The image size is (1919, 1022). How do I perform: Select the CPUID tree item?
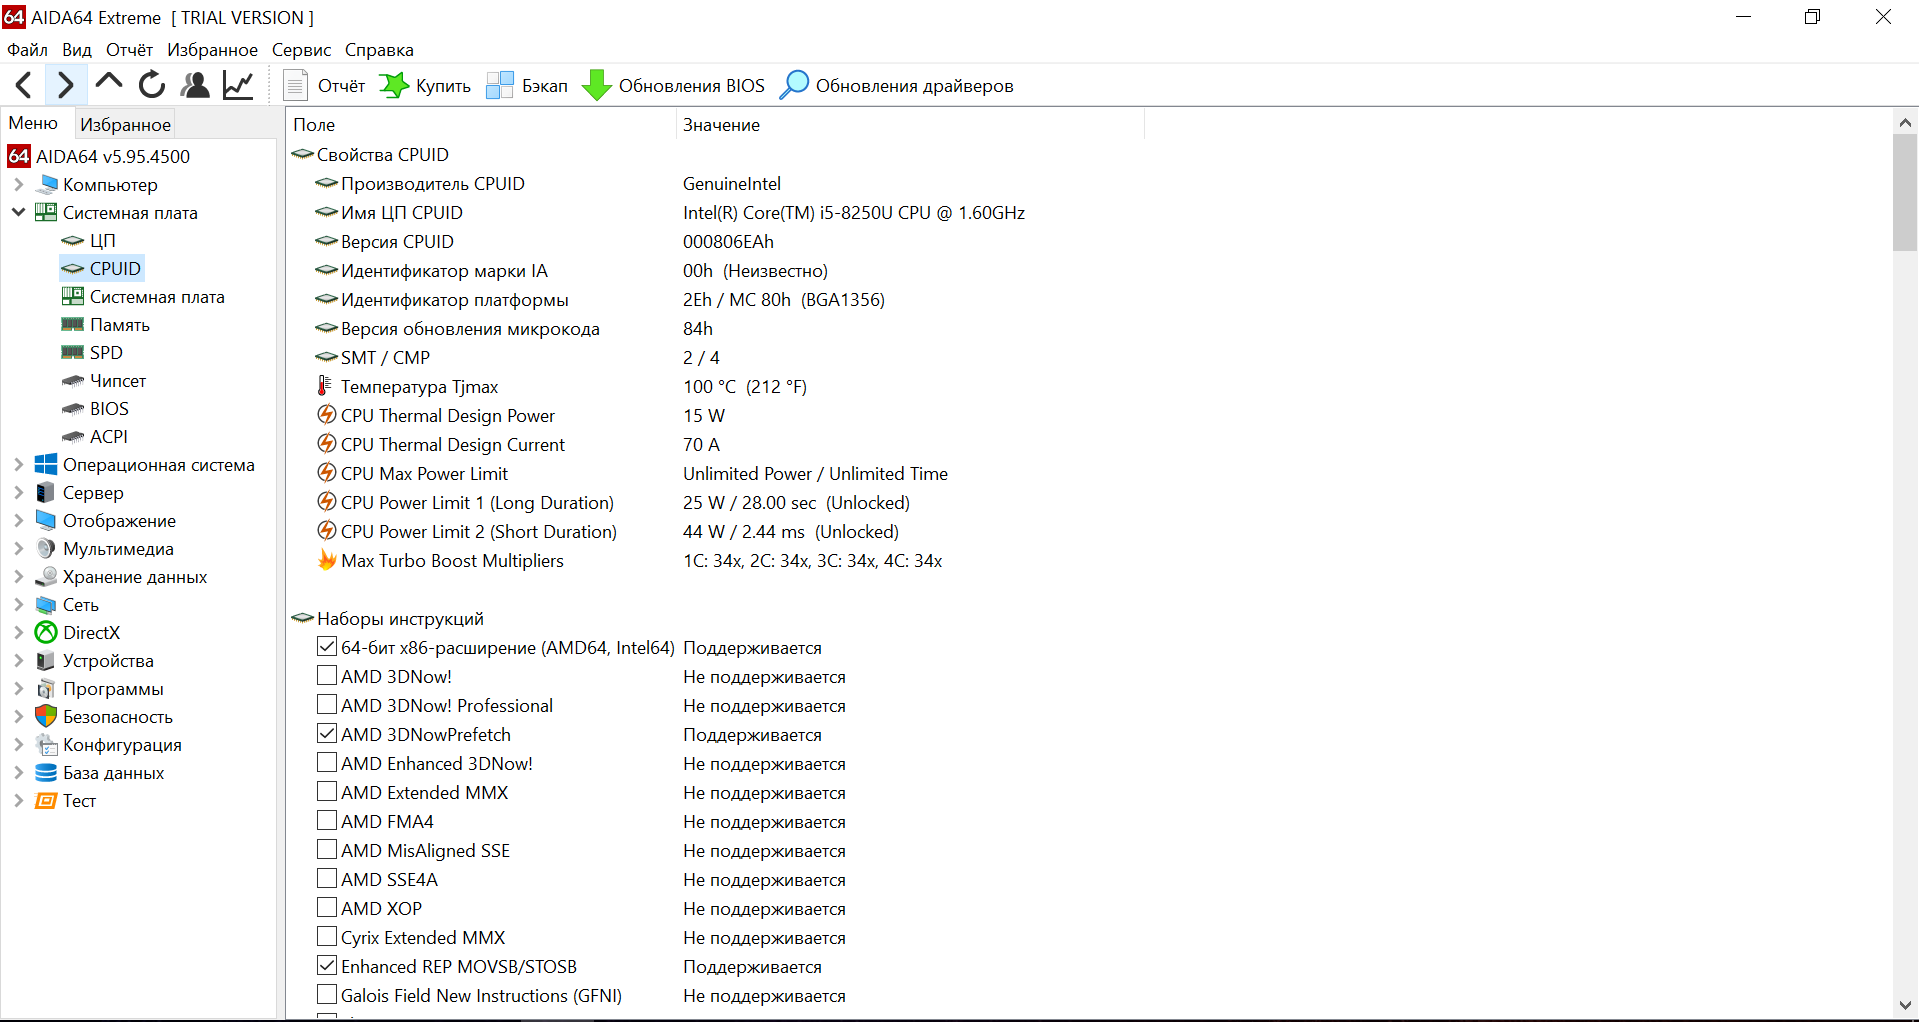102,269
